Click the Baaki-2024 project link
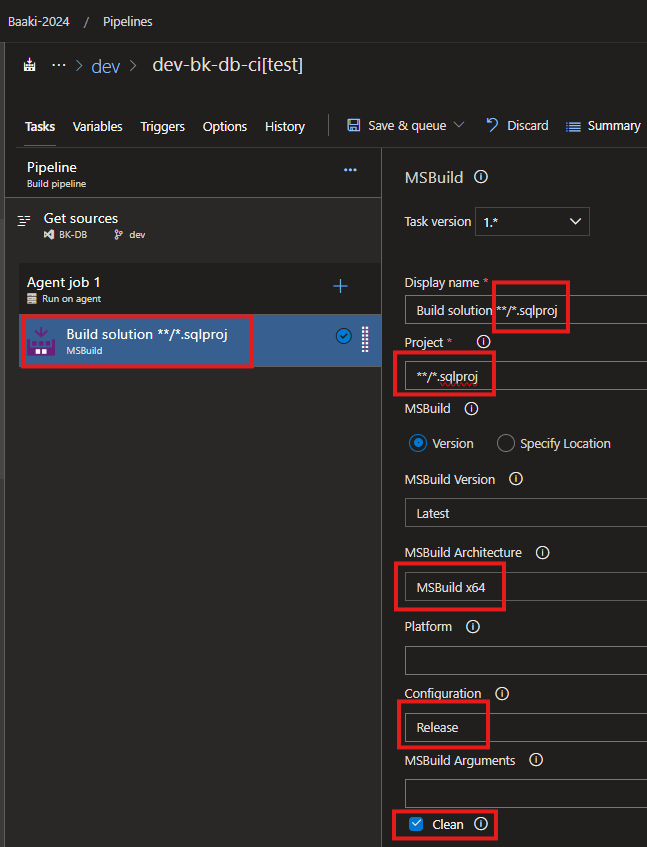Screen dimensions: 647x847 [x=39, y=22]
